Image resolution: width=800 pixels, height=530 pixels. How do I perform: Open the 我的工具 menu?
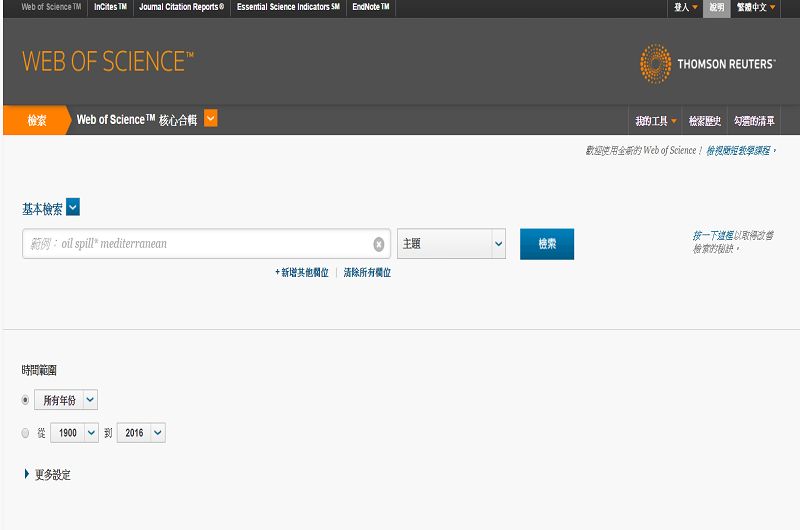tap(656, 121)
